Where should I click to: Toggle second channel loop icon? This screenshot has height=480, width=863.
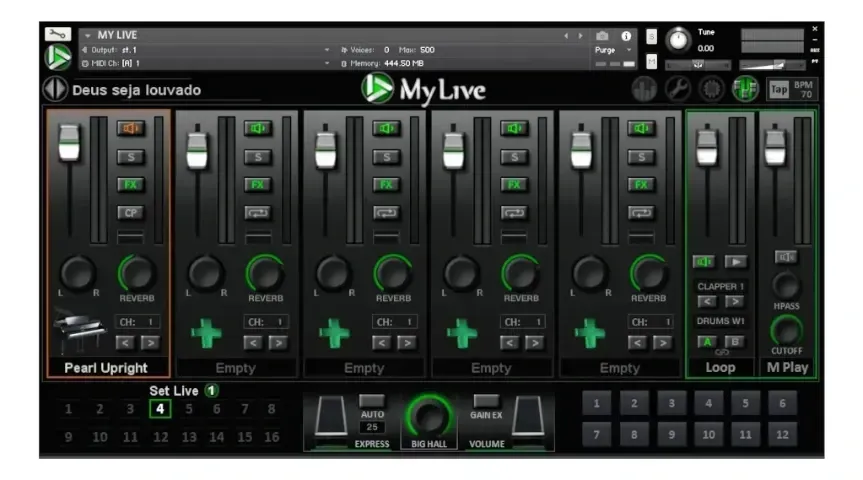coord(258,212)
